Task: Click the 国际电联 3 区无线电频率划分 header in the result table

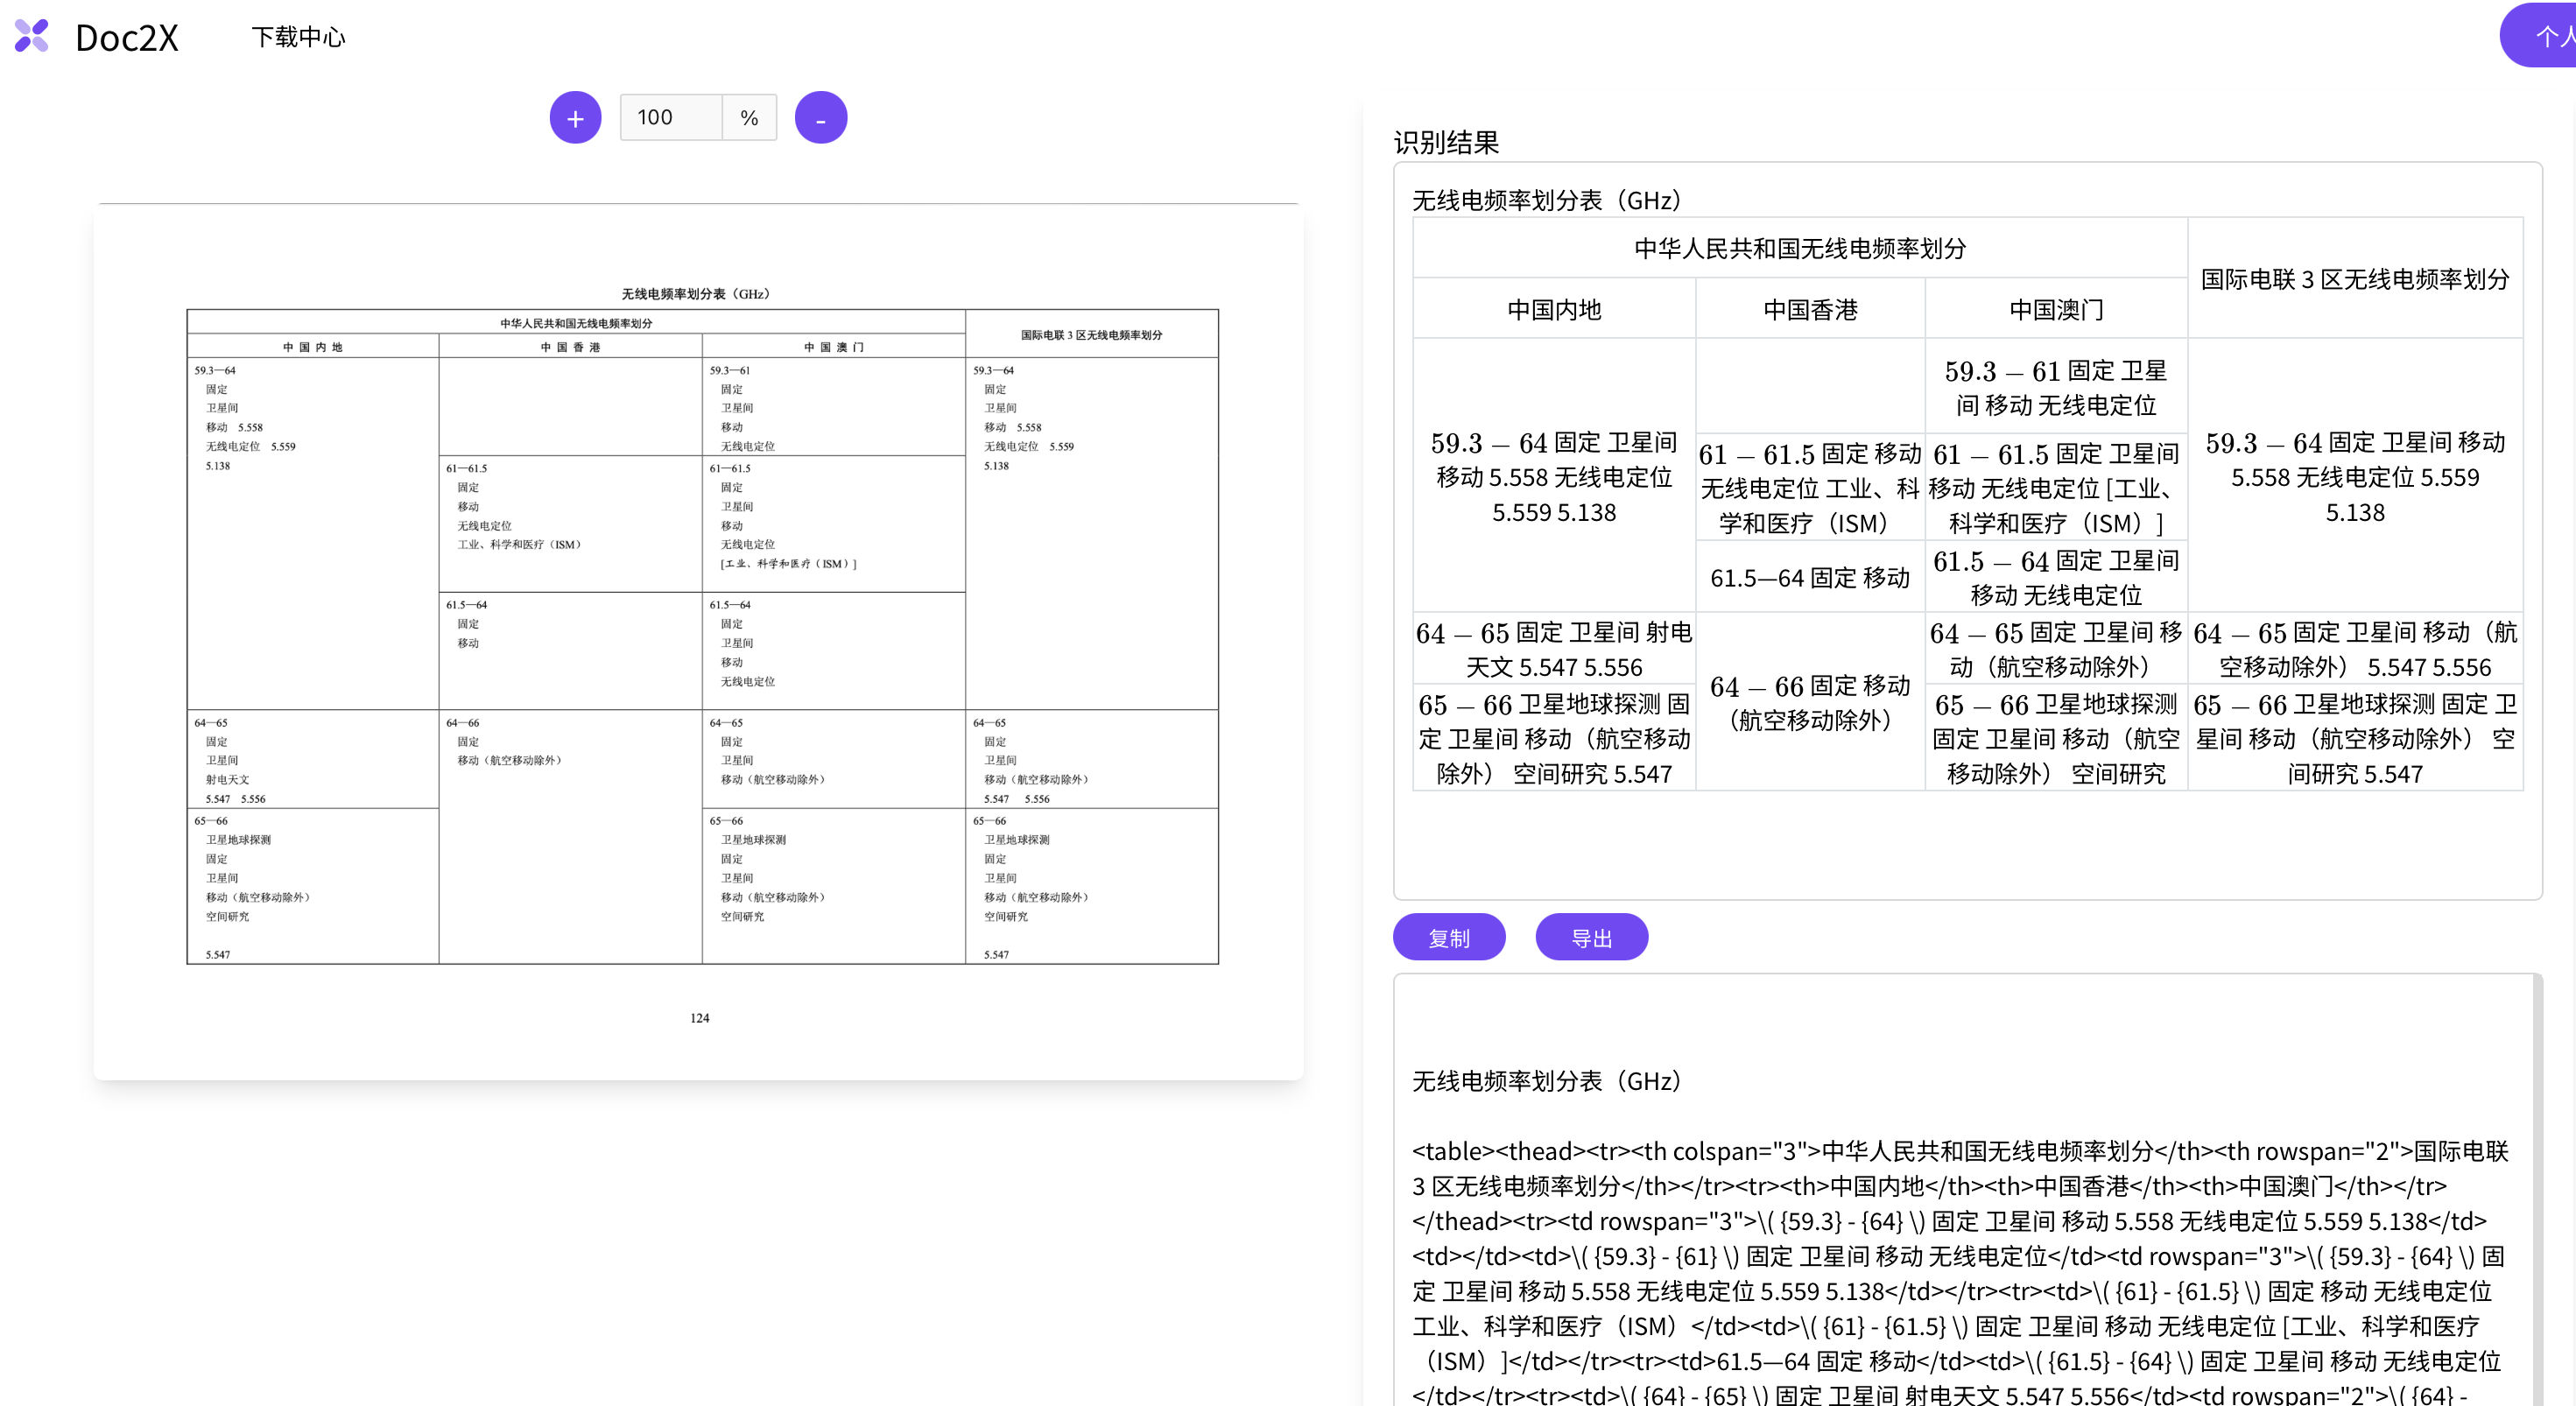Action: (2355, 279)
